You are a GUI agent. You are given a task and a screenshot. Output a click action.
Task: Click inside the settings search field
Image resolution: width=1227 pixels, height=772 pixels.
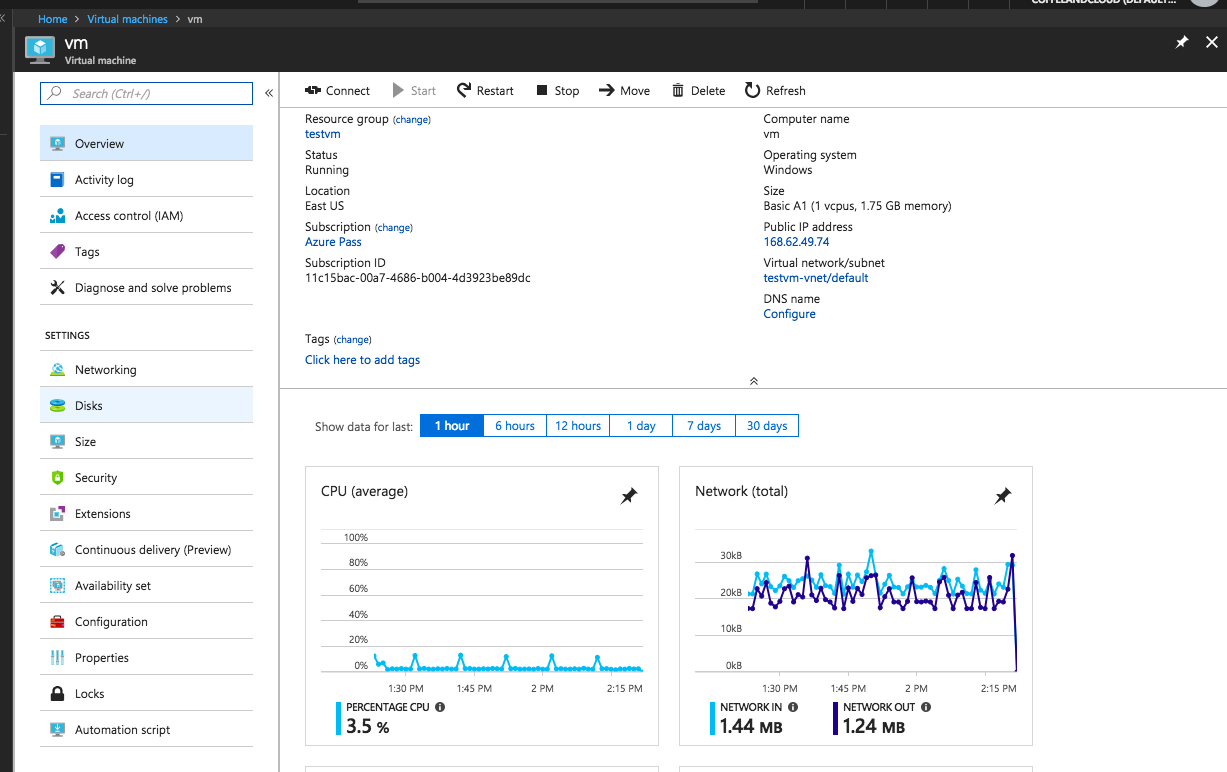pos(146,93)
